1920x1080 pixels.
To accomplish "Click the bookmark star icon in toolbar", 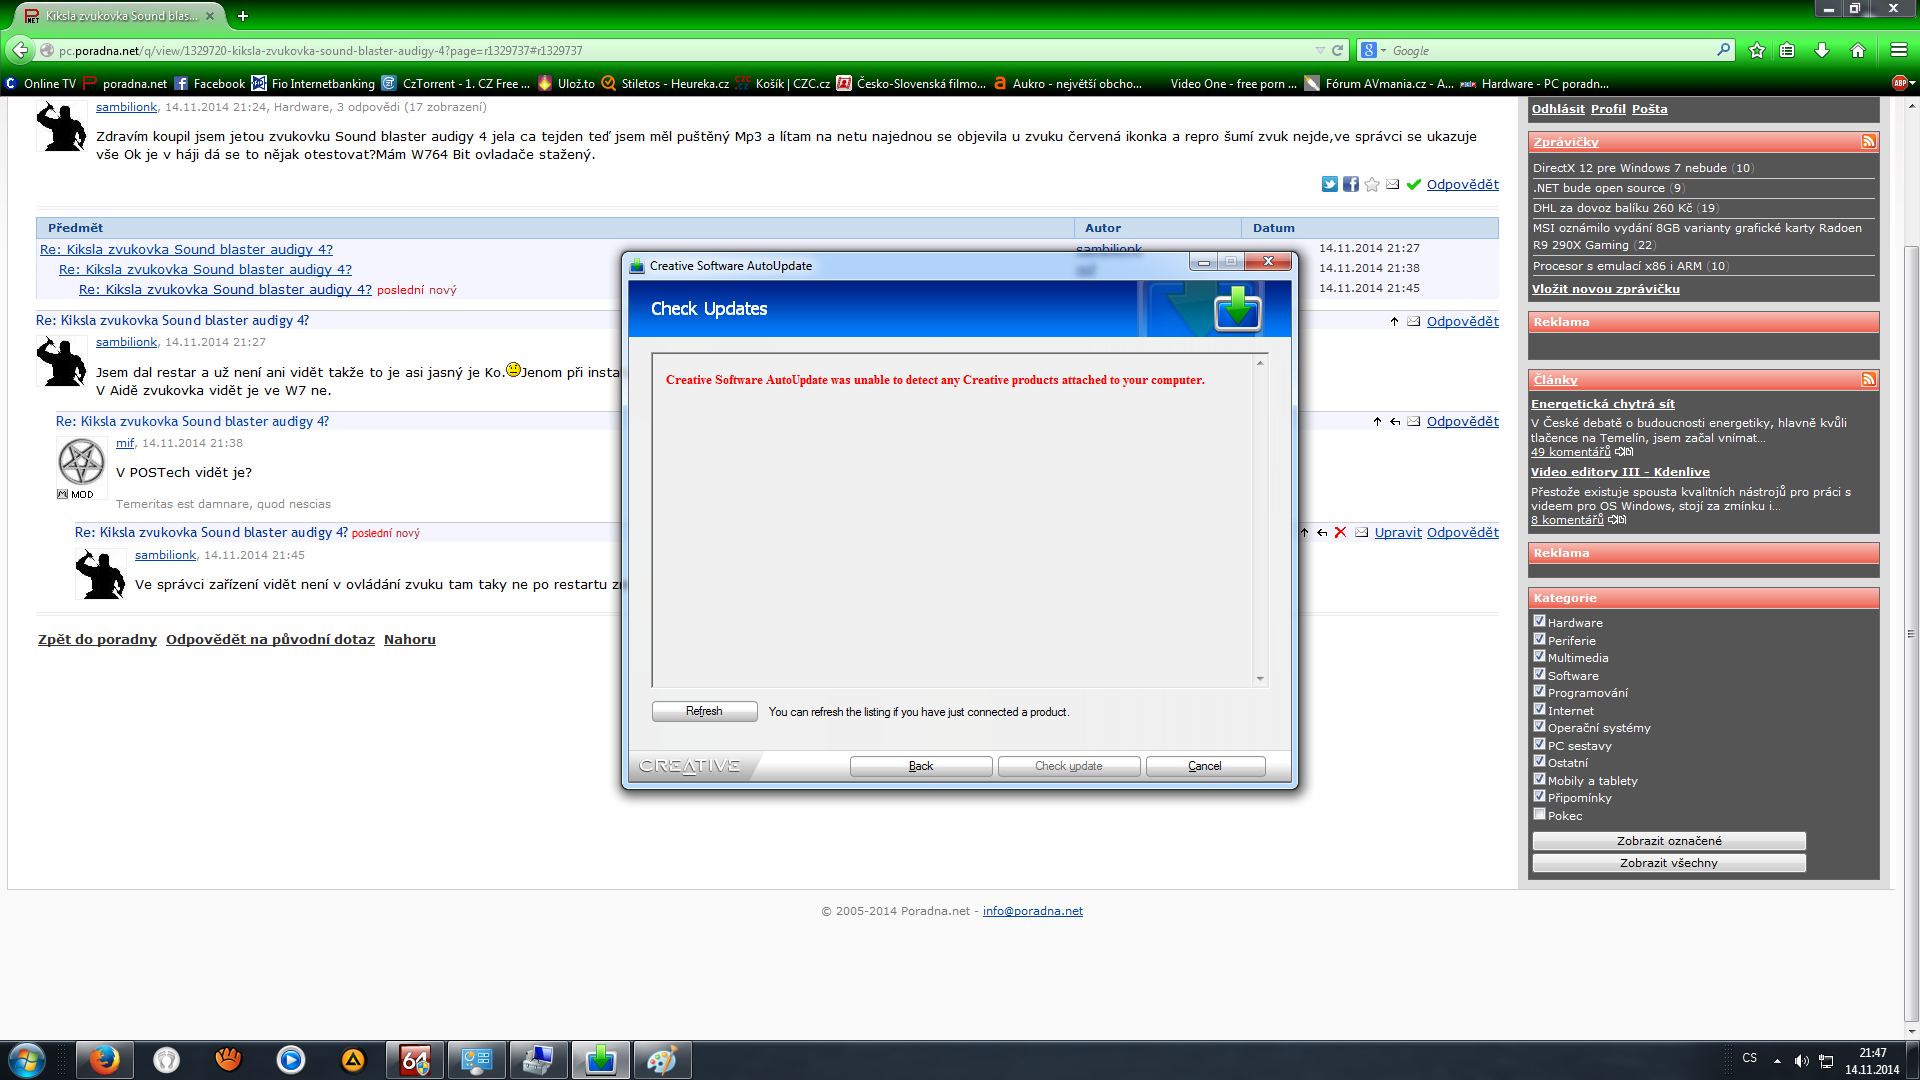I will tap(1757, 50).
